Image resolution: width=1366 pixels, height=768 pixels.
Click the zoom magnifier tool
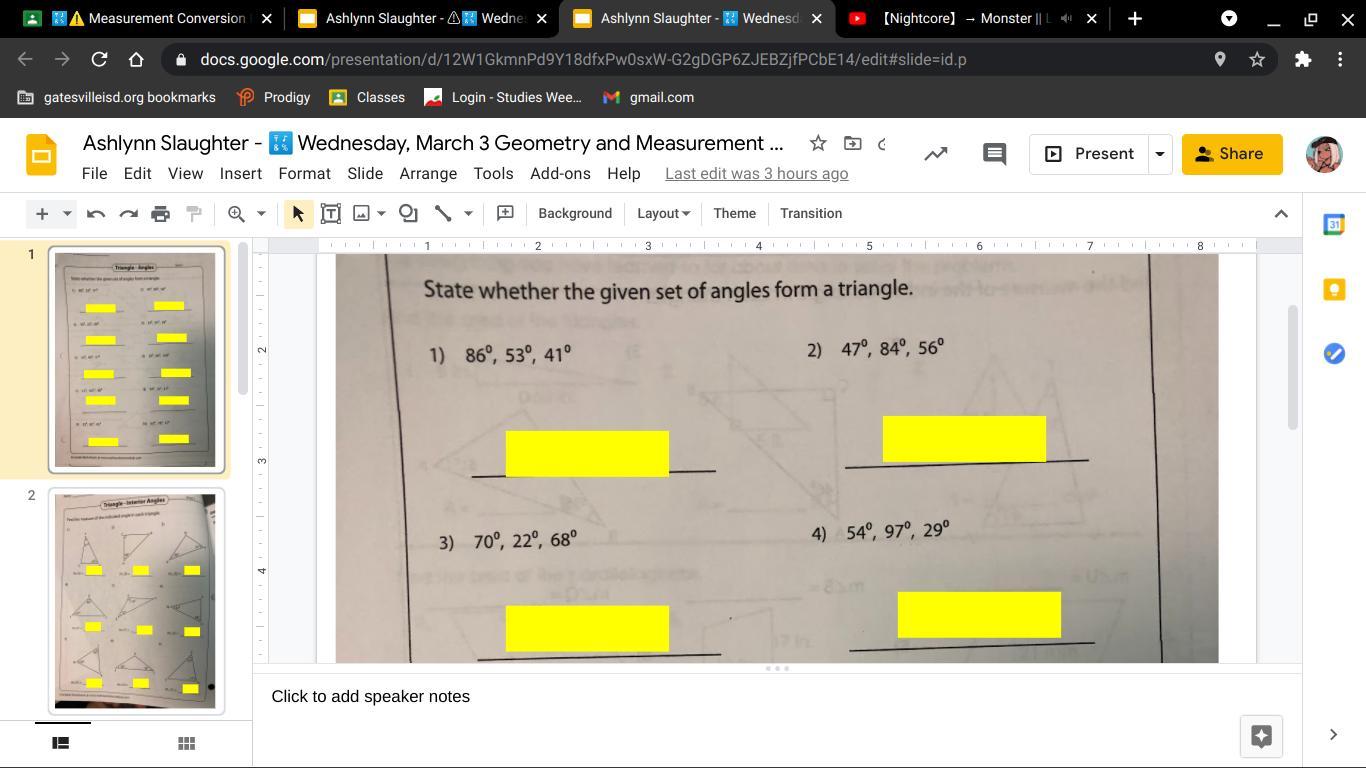click(236, 214)
